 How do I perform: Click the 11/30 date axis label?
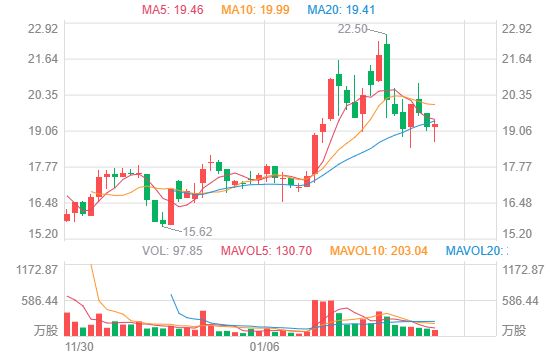tap(79, 346)
